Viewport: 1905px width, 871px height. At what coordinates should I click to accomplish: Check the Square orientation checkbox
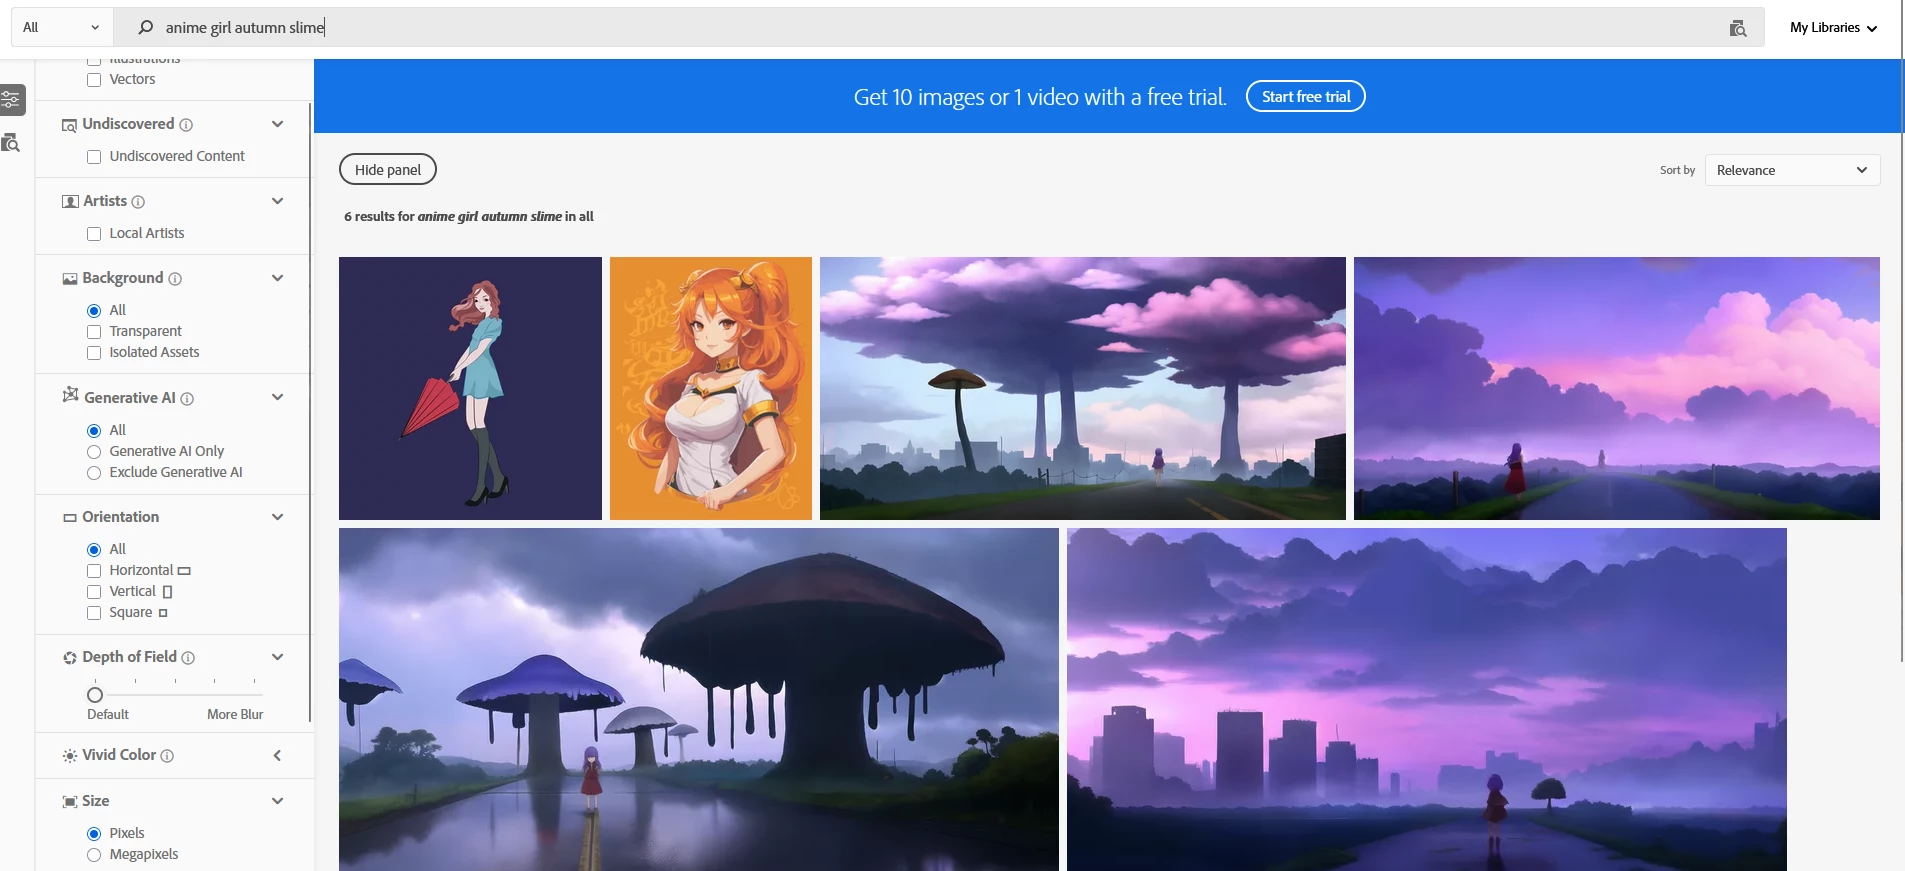coord(94,613)
